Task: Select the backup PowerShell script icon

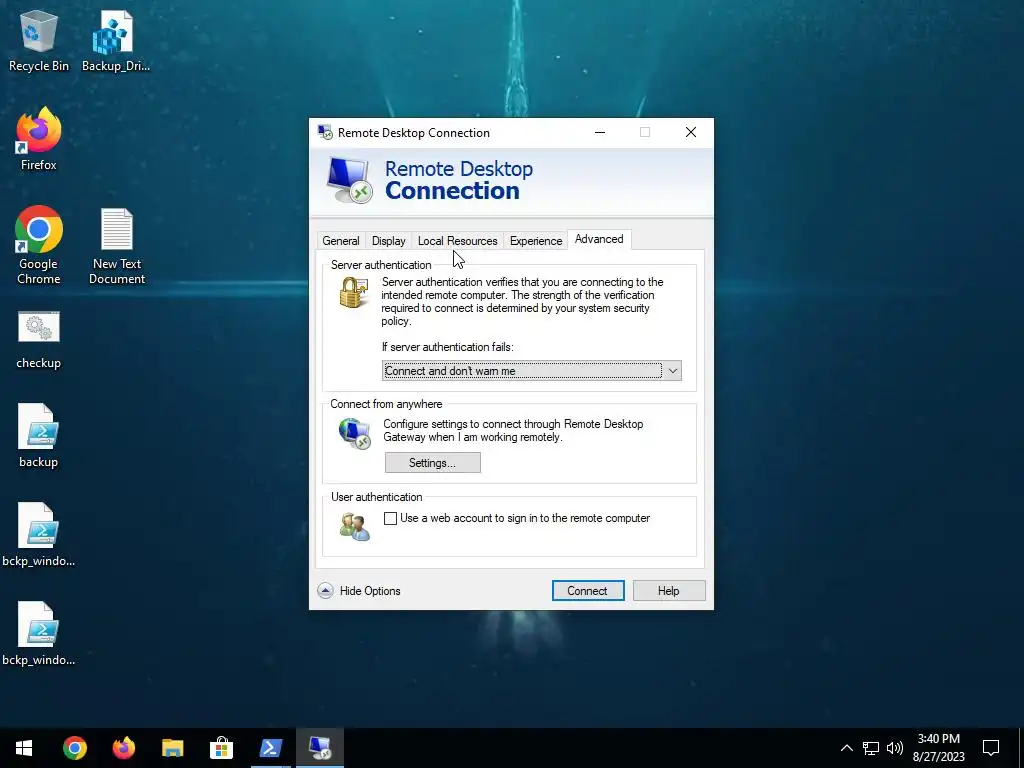Action: [39, 436]
